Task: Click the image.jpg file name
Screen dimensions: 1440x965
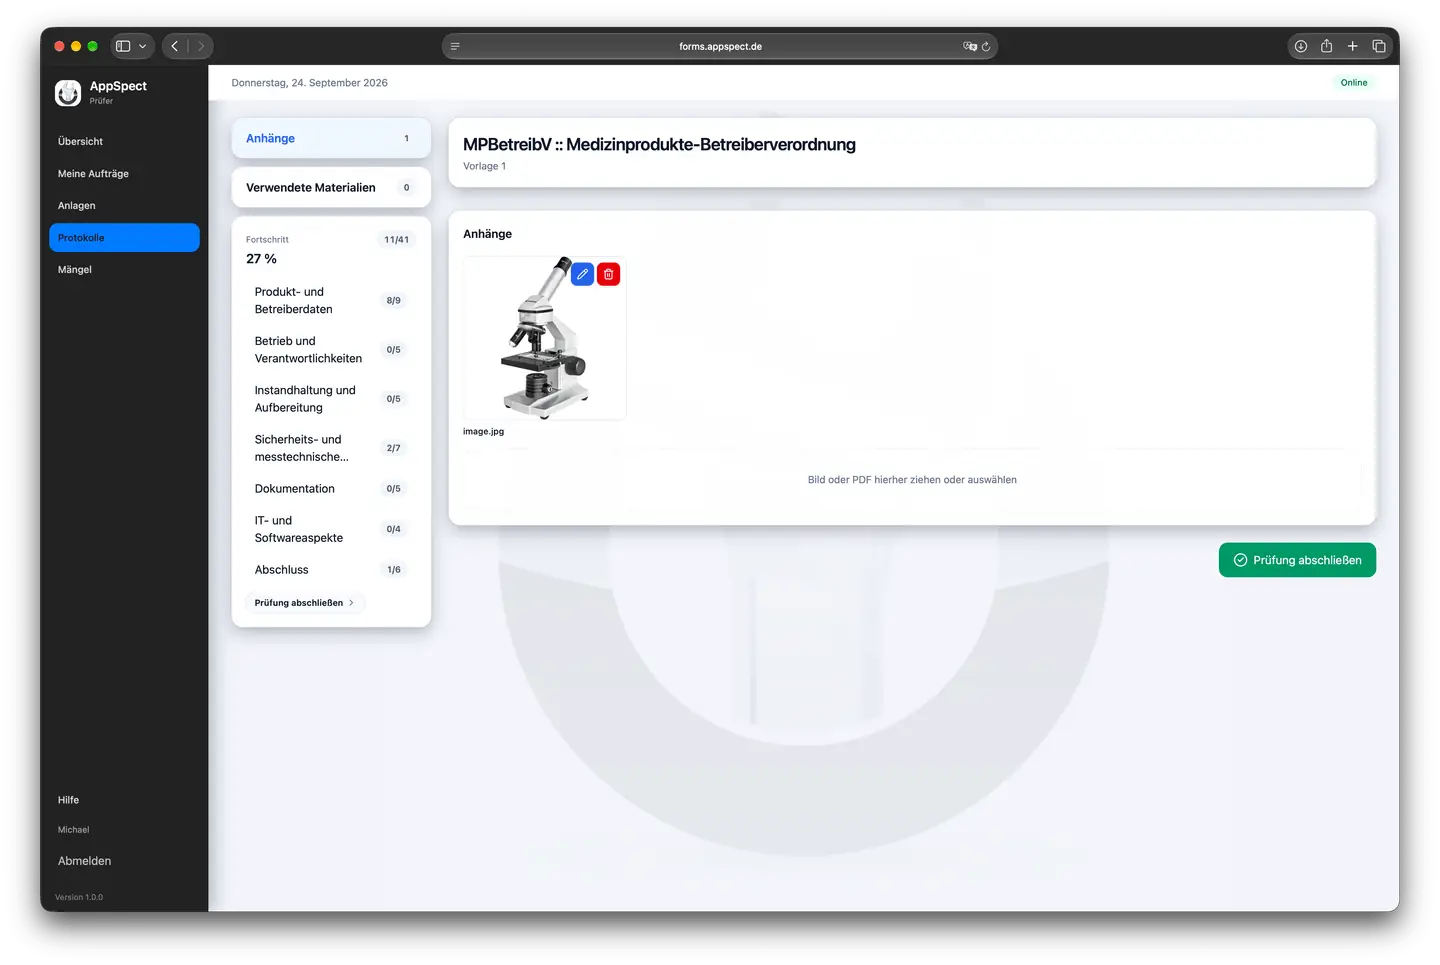Action: [x=484, y=432]
